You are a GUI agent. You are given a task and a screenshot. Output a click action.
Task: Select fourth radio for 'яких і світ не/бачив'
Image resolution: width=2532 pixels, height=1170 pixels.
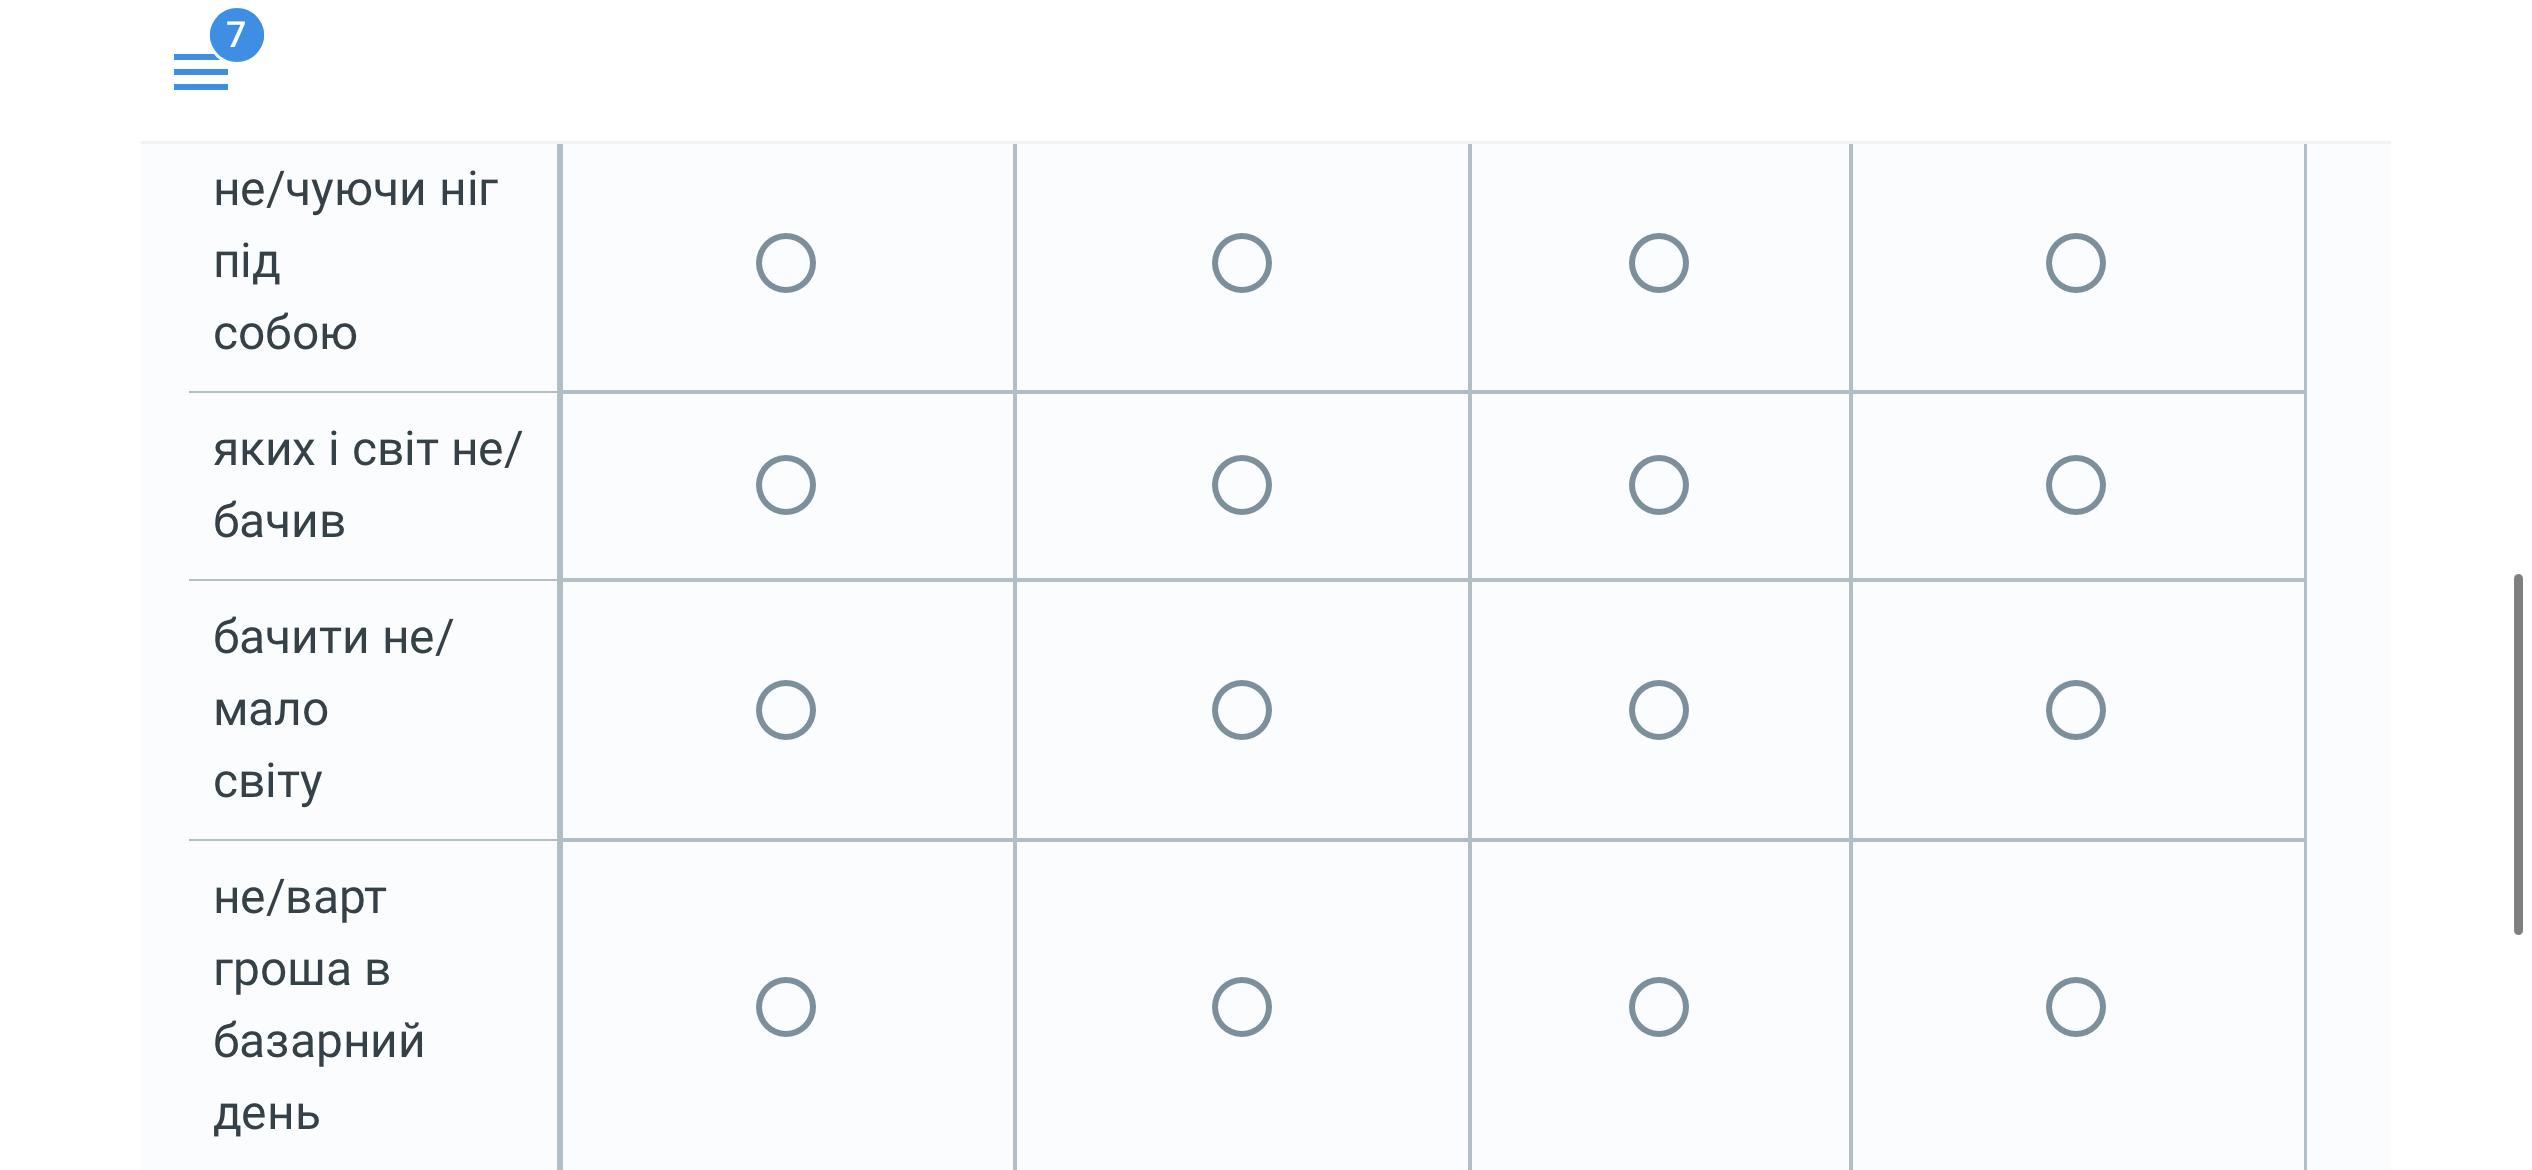tap(2076, 485)
